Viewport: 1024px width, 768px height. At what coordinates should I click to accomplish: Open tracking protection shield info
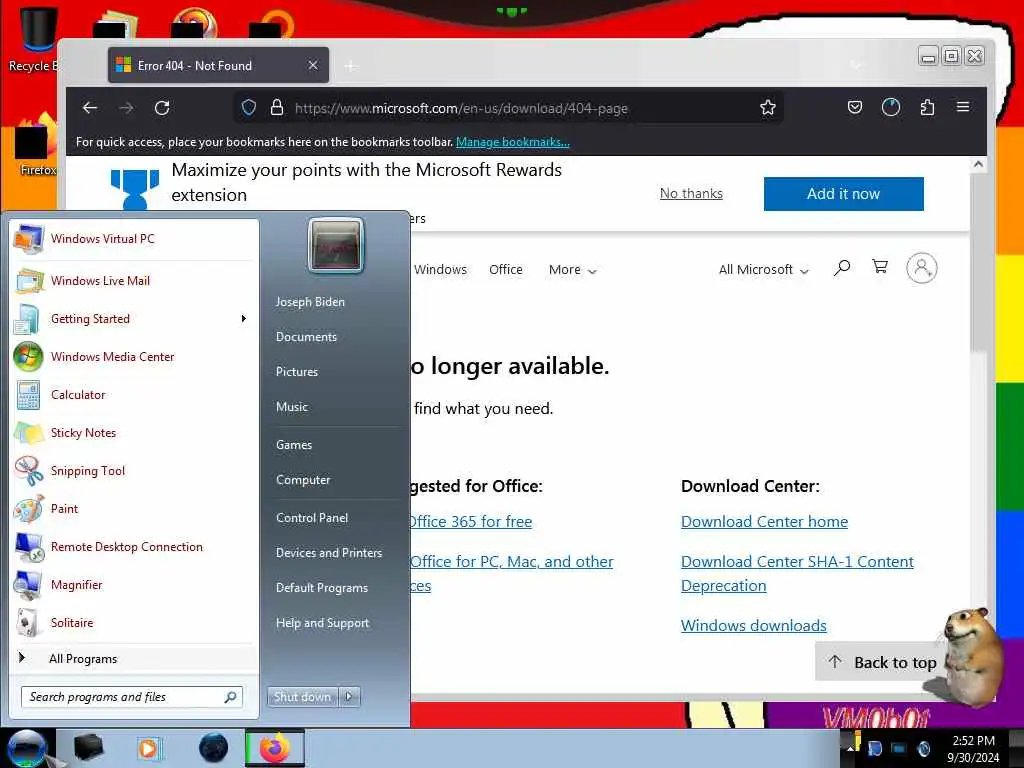coord(249,108)
